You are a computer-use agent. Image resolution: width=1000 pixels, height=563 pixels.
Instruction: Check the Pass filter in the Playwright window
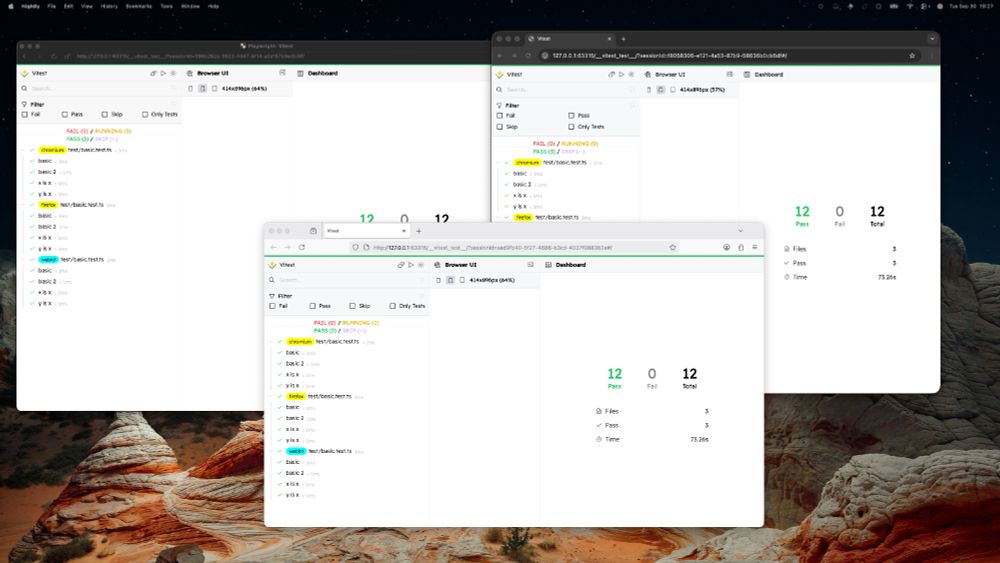(65, 115)
